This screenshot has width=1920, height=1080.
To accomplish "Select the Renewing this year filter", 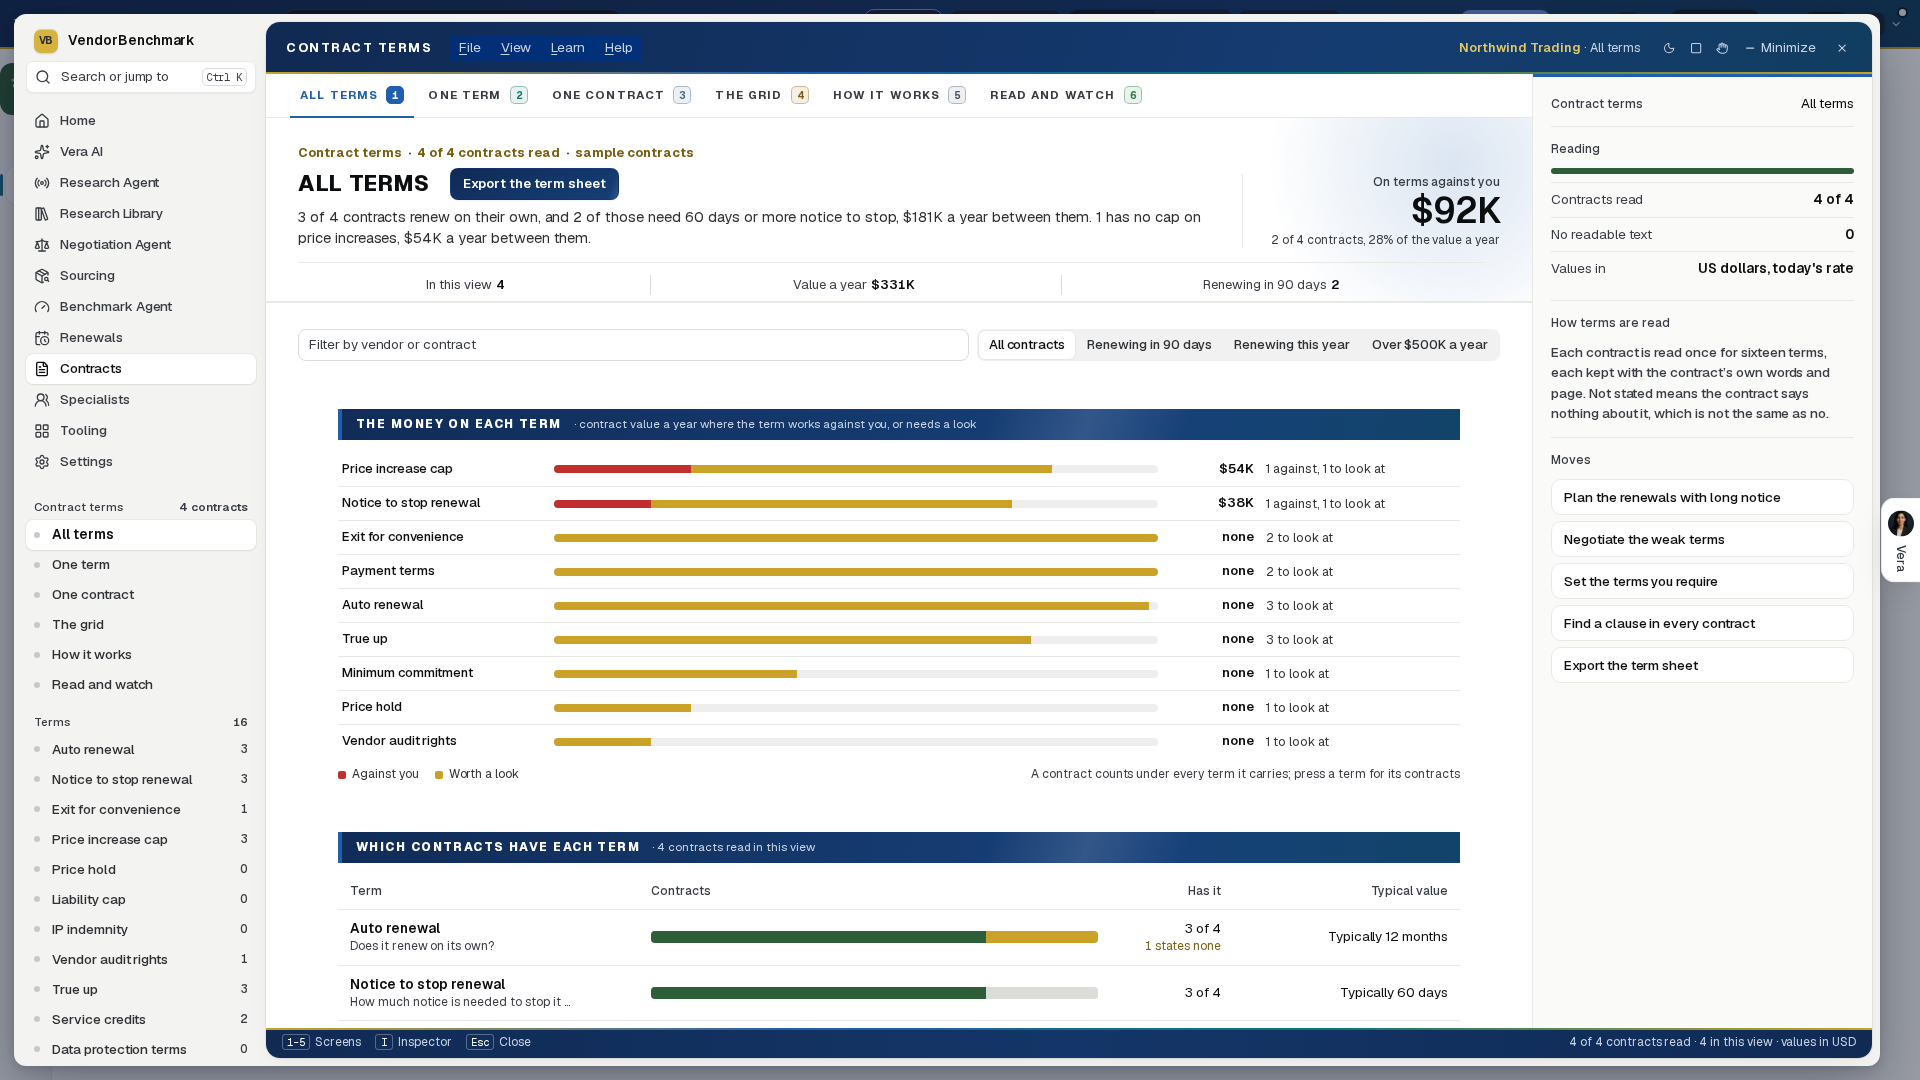I will (x=1291, y=345).
